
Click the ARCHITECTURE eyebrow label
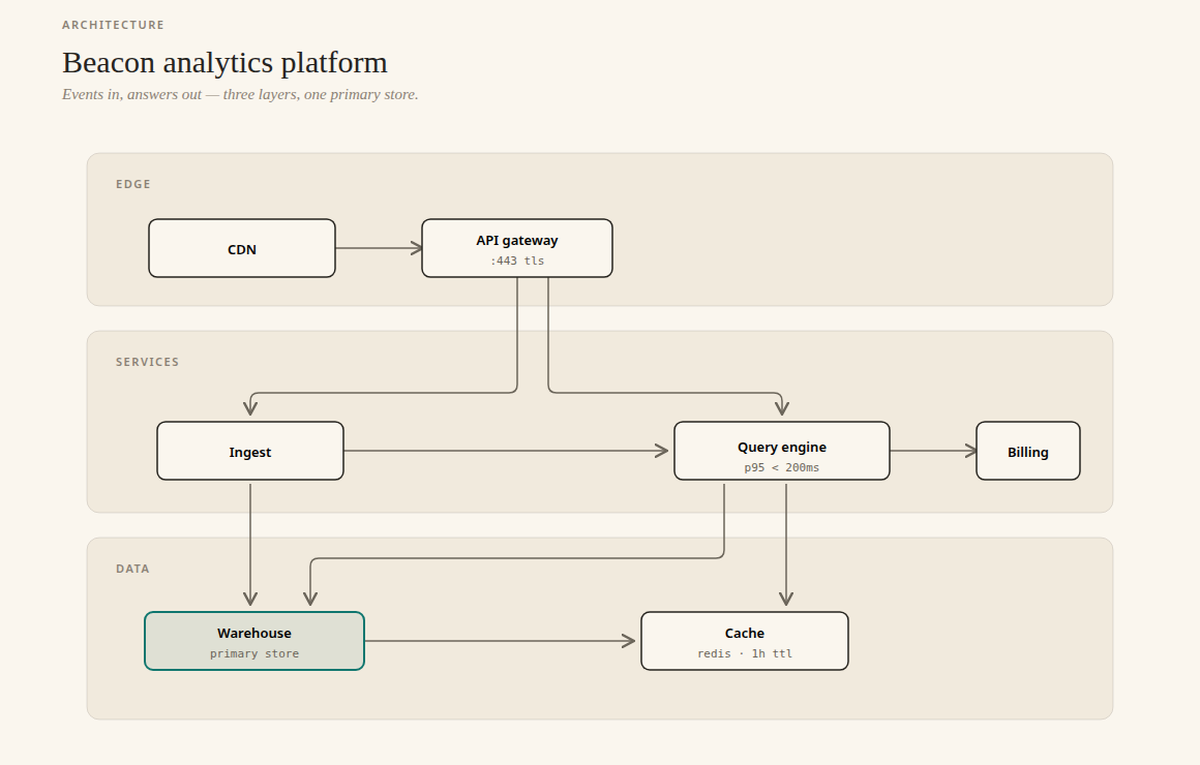(x=113, y=25)
